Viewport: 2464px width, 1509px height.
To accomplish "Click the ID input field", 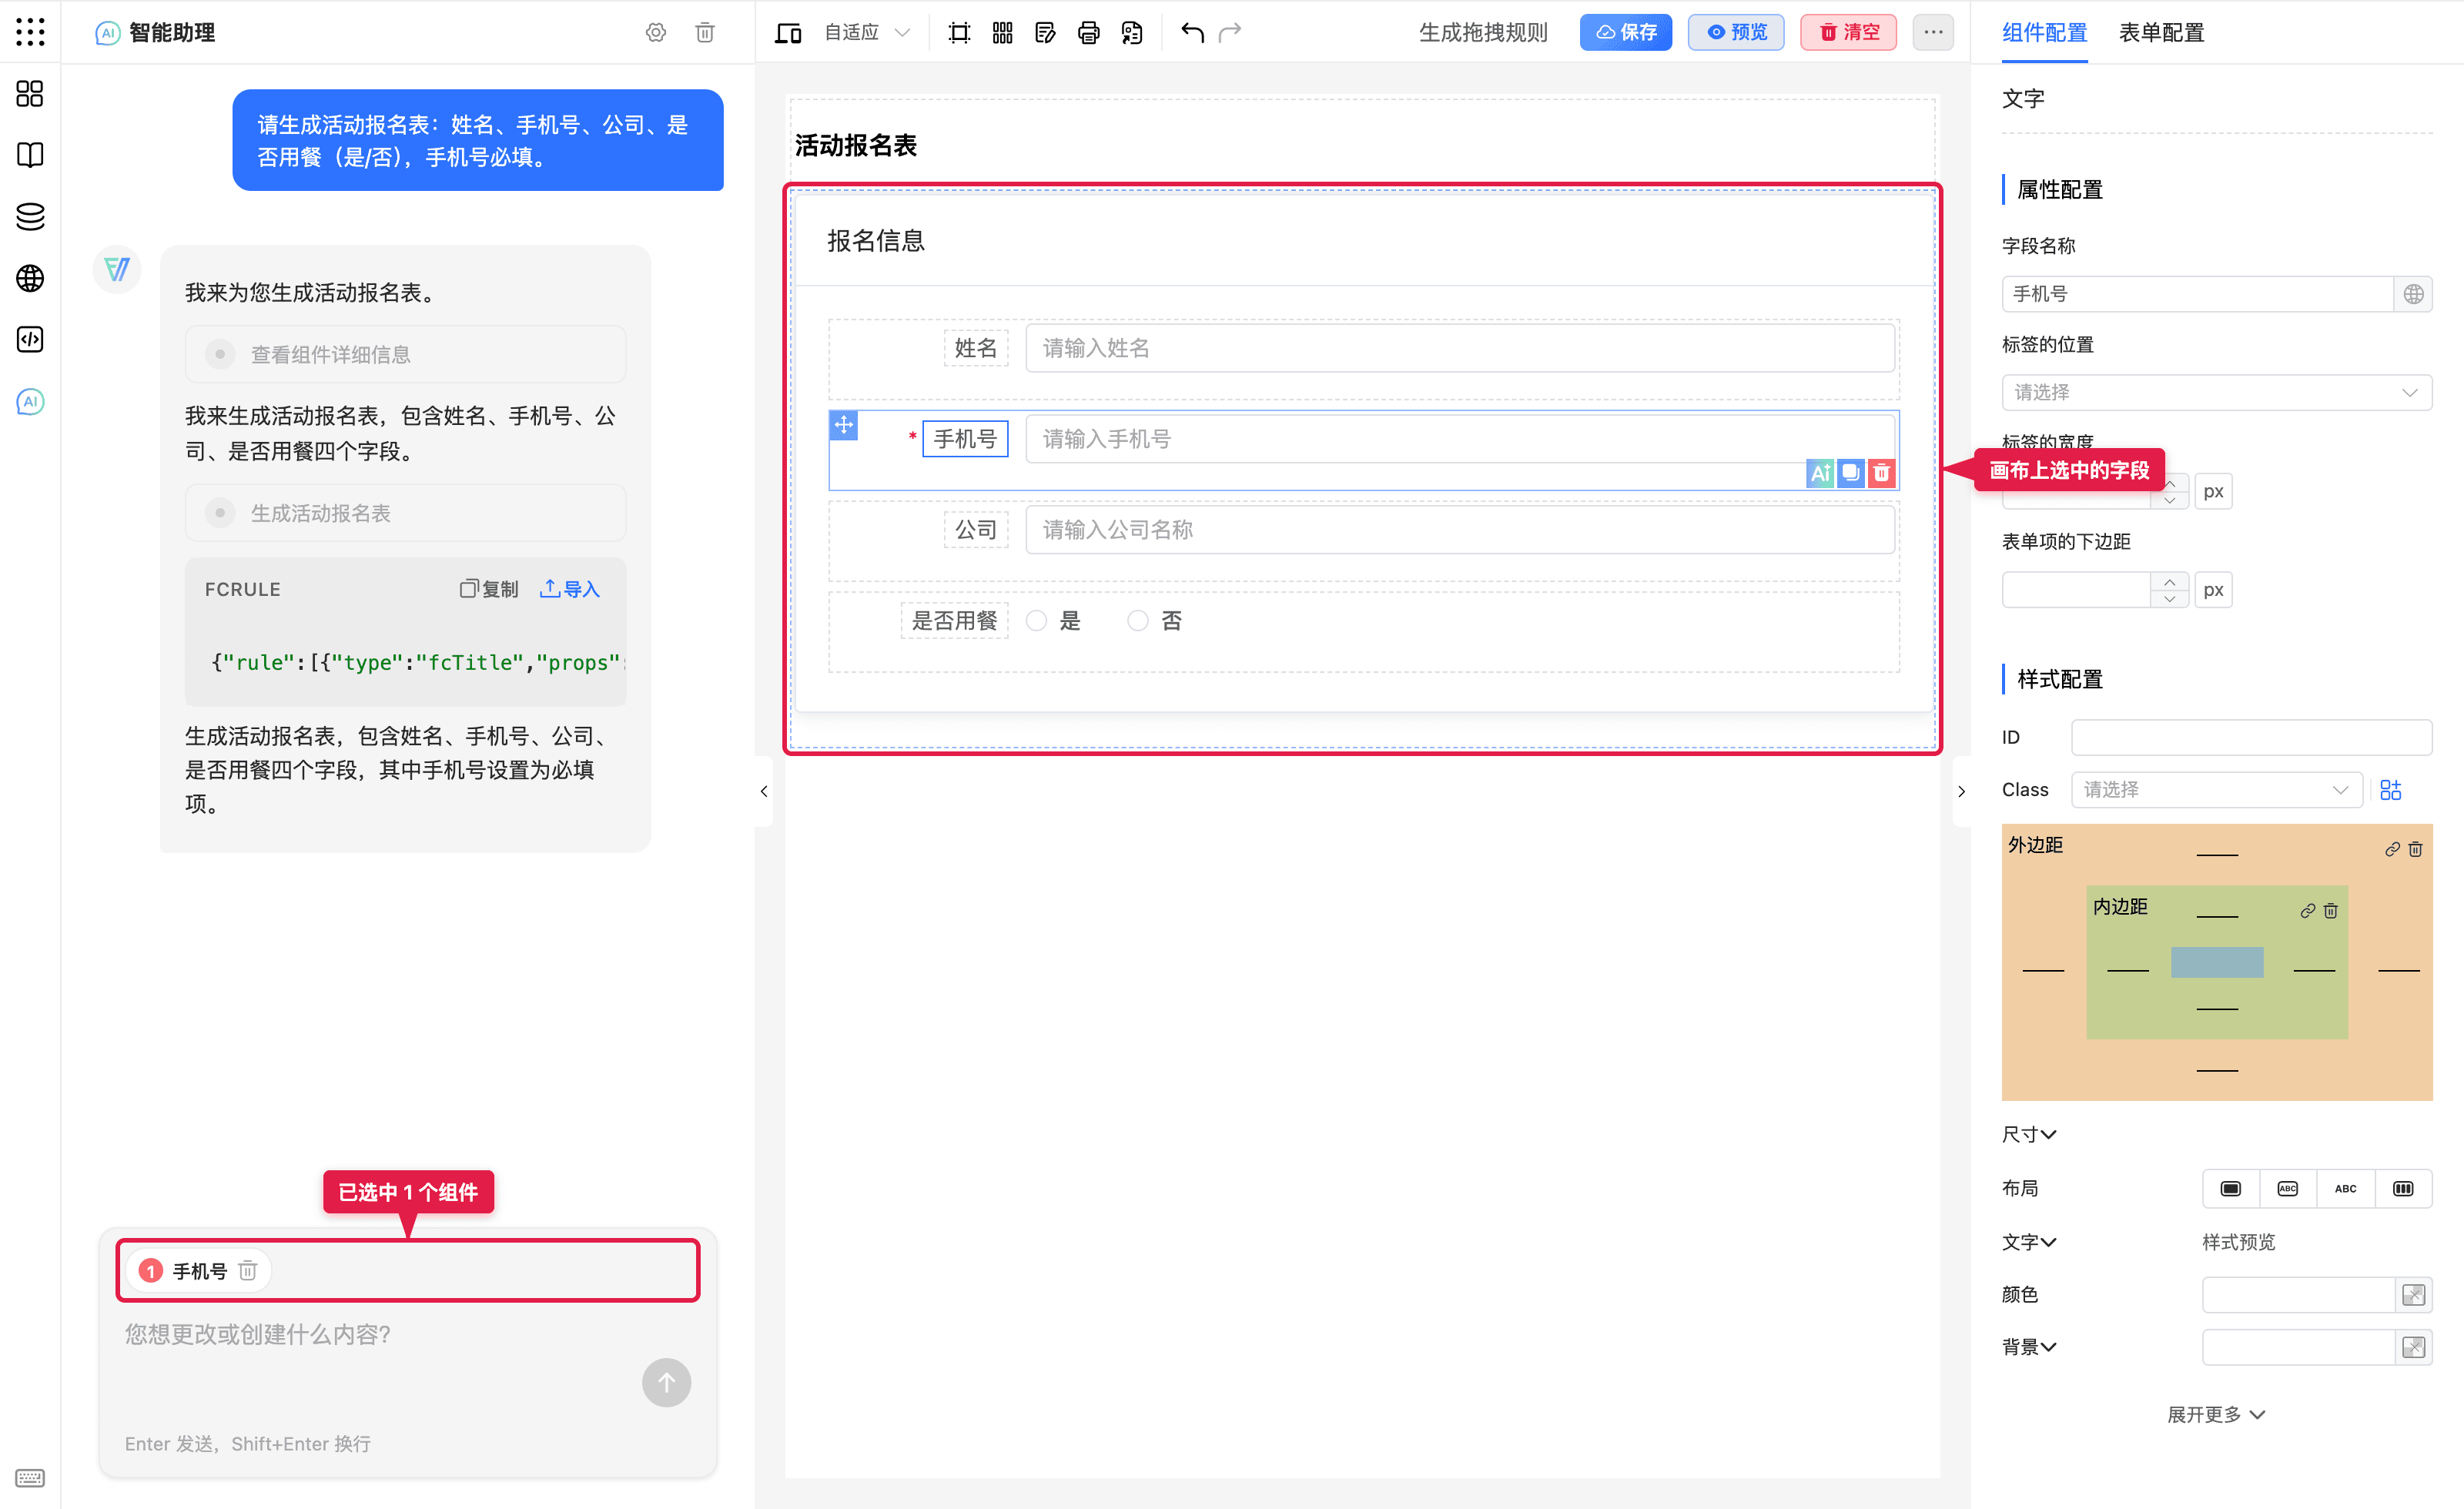I will tap(2251, 737).
